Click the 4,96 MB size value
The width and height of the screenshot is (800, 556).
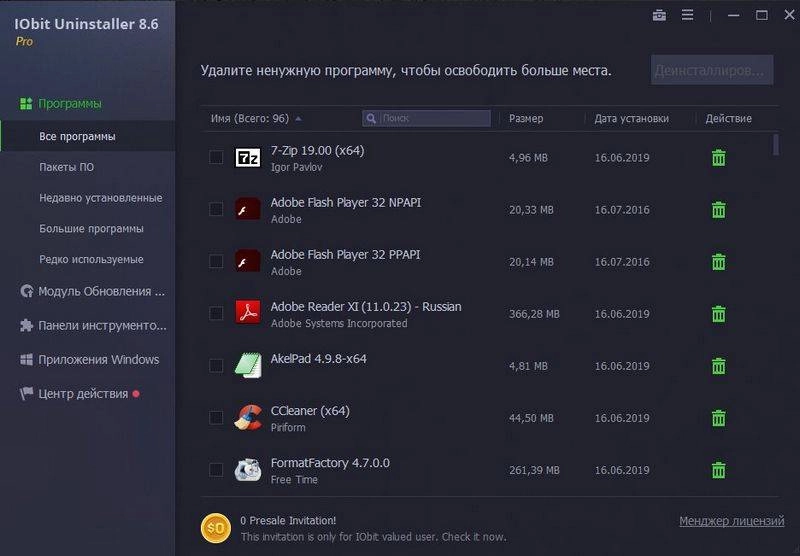[x=528, y=158]
